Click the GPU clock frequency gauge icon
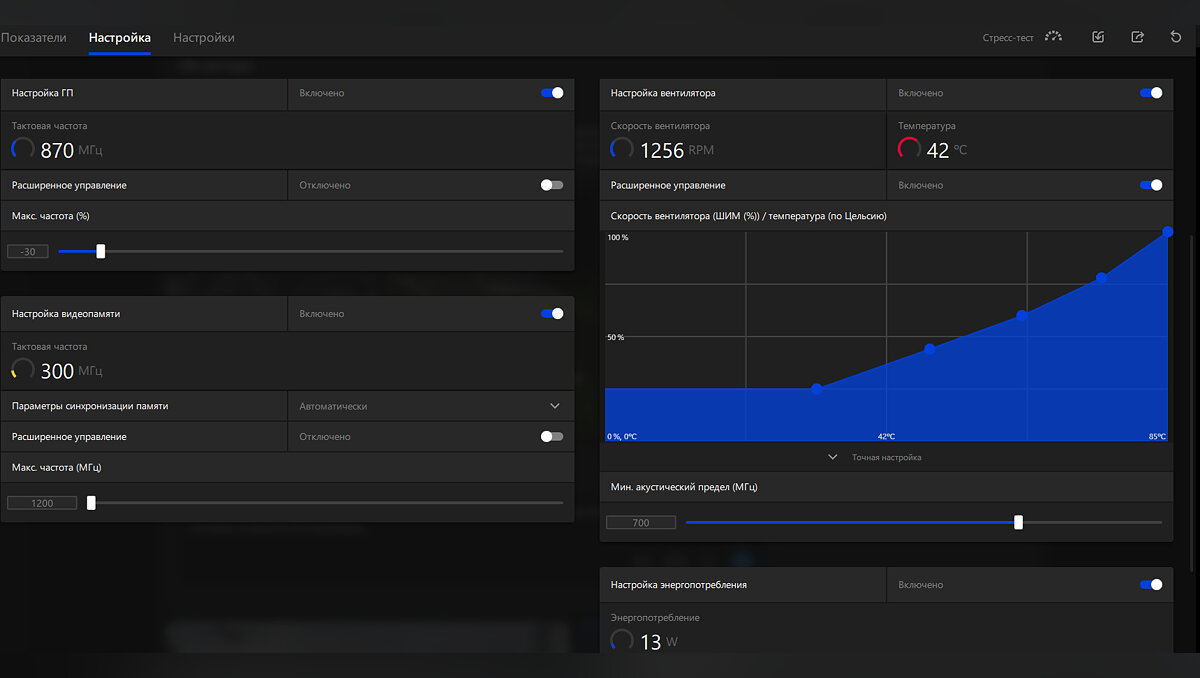The height and width of the screenshot is (678, 1200). point(23,149)
